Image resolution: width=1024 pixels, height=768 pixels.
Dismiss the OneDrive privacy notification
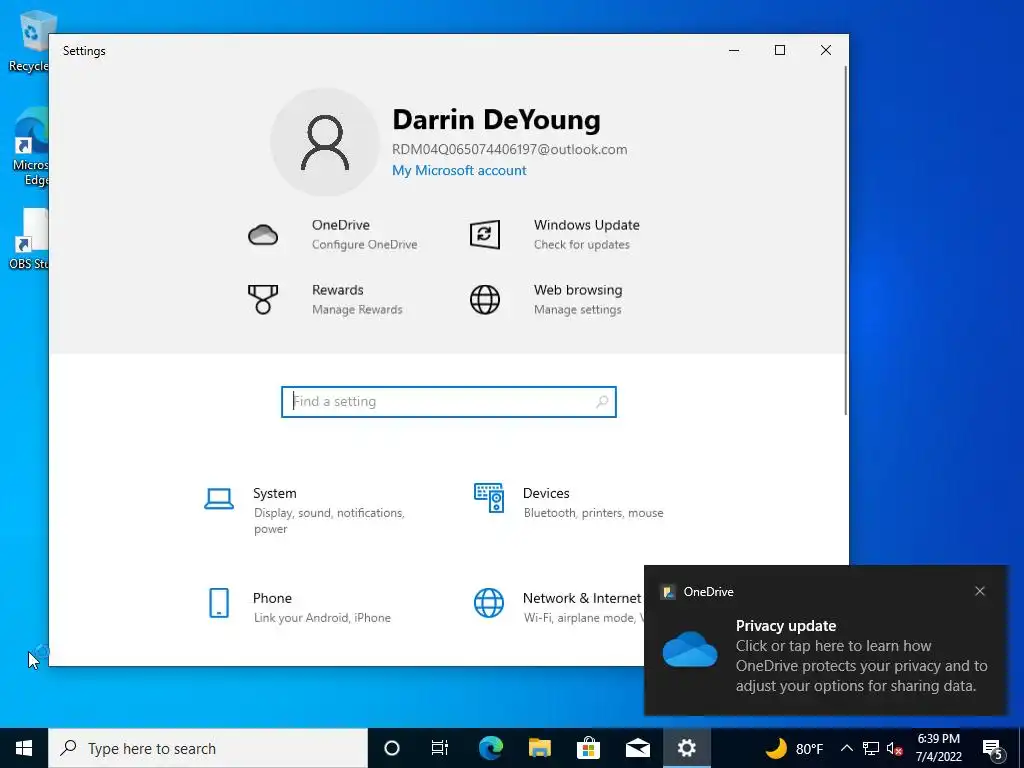pos(980,591)
